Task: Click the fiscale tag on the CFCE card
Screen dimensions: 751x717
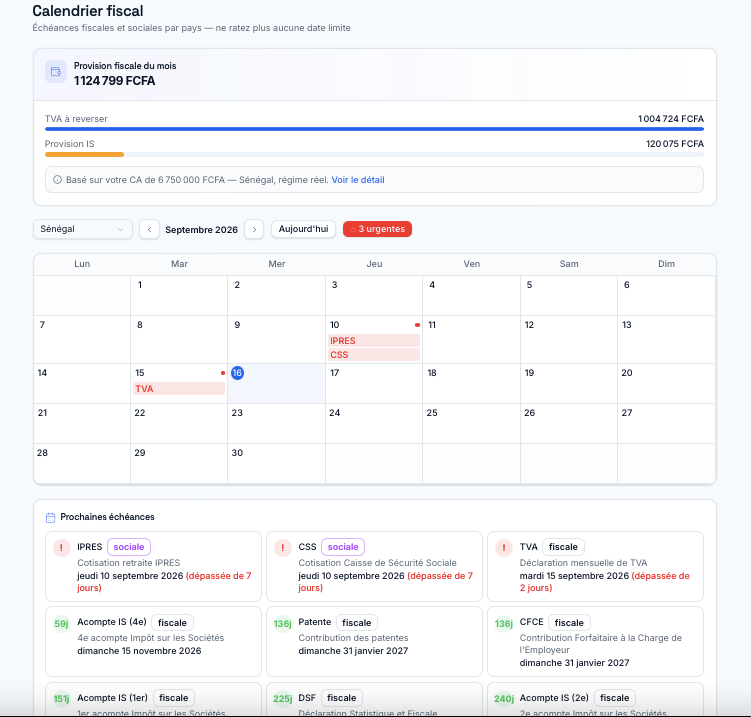Action: 569,623
